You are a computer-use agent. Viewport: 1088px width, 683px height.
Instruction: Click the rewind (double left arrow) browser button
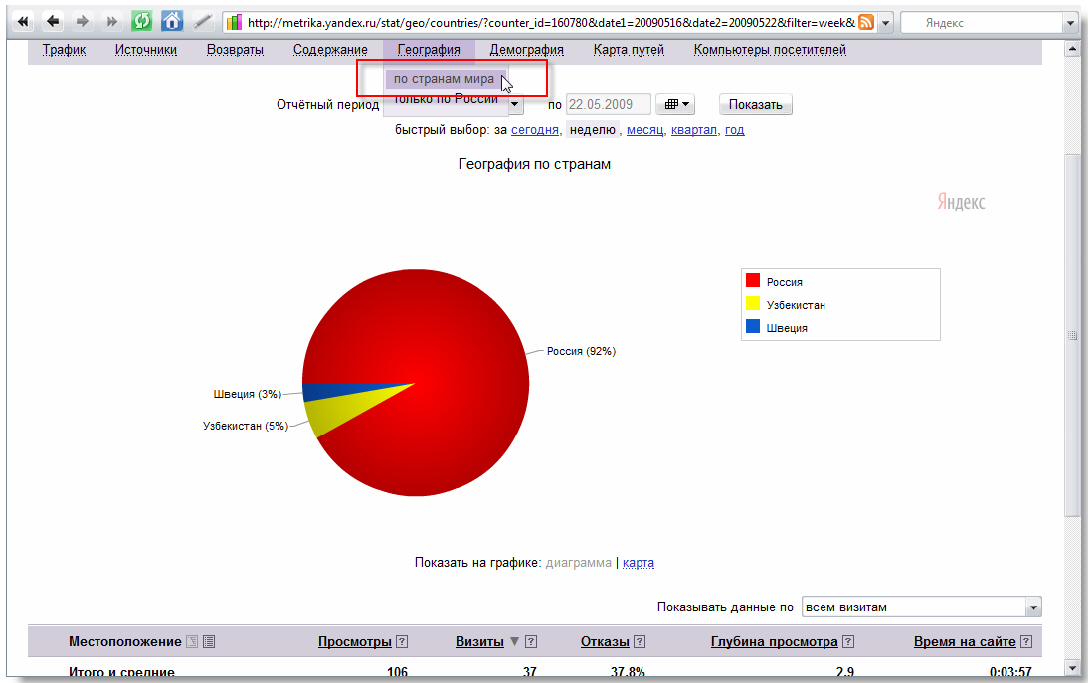(x=23, y=22)
